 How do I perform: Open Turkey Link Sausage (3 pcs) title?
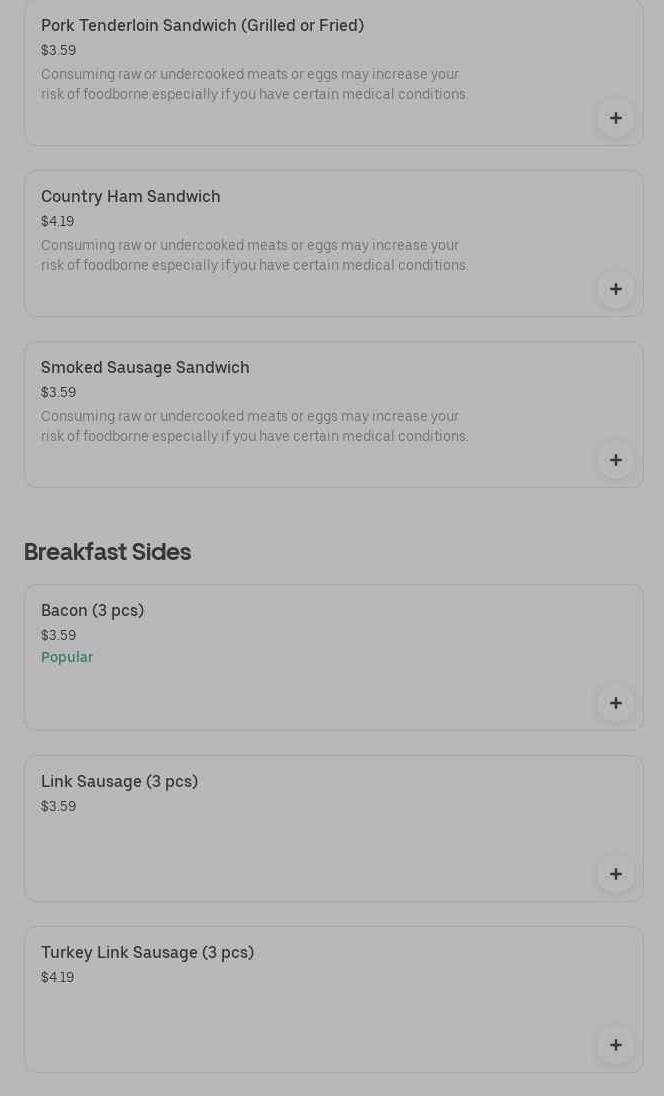[147, 953]
